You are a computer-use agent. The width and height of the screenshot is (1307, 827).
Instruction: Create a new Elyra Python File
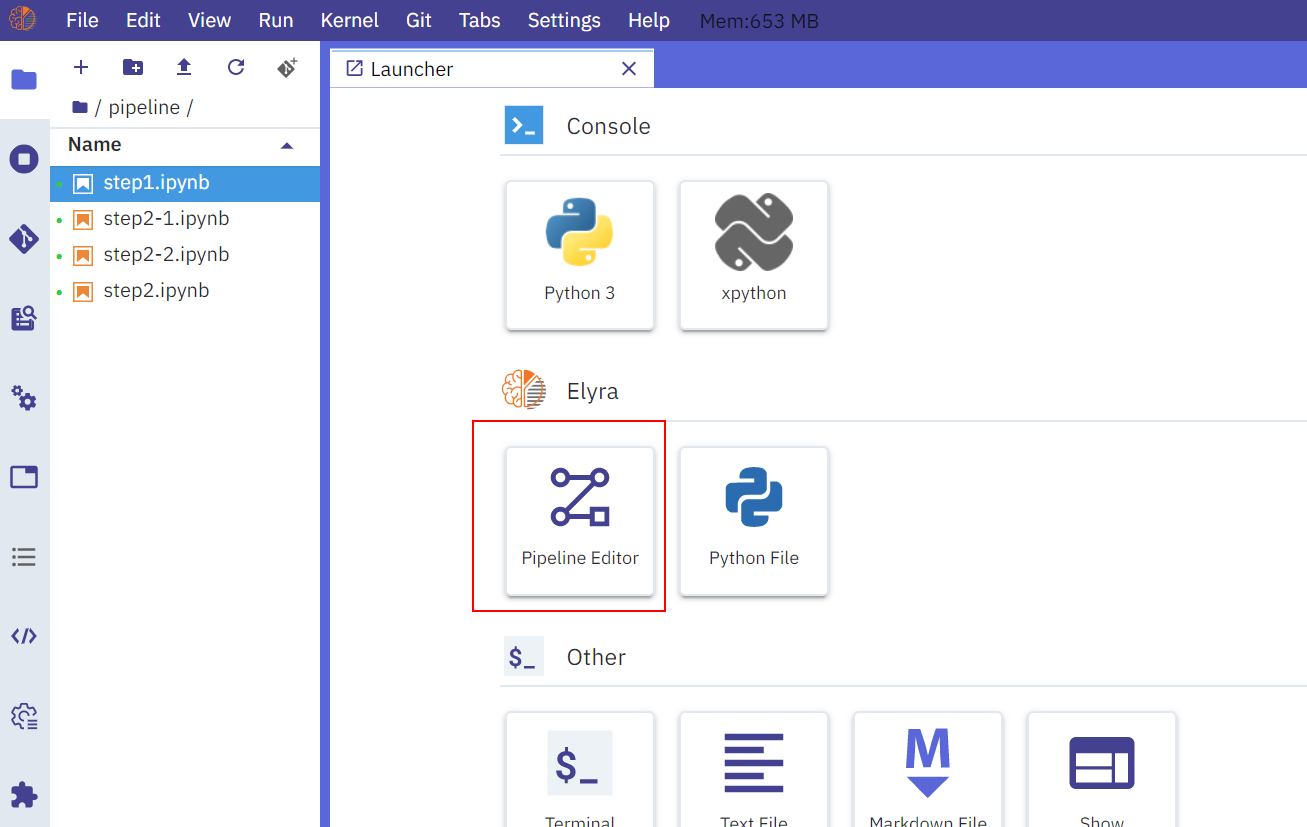coord(754,521)
